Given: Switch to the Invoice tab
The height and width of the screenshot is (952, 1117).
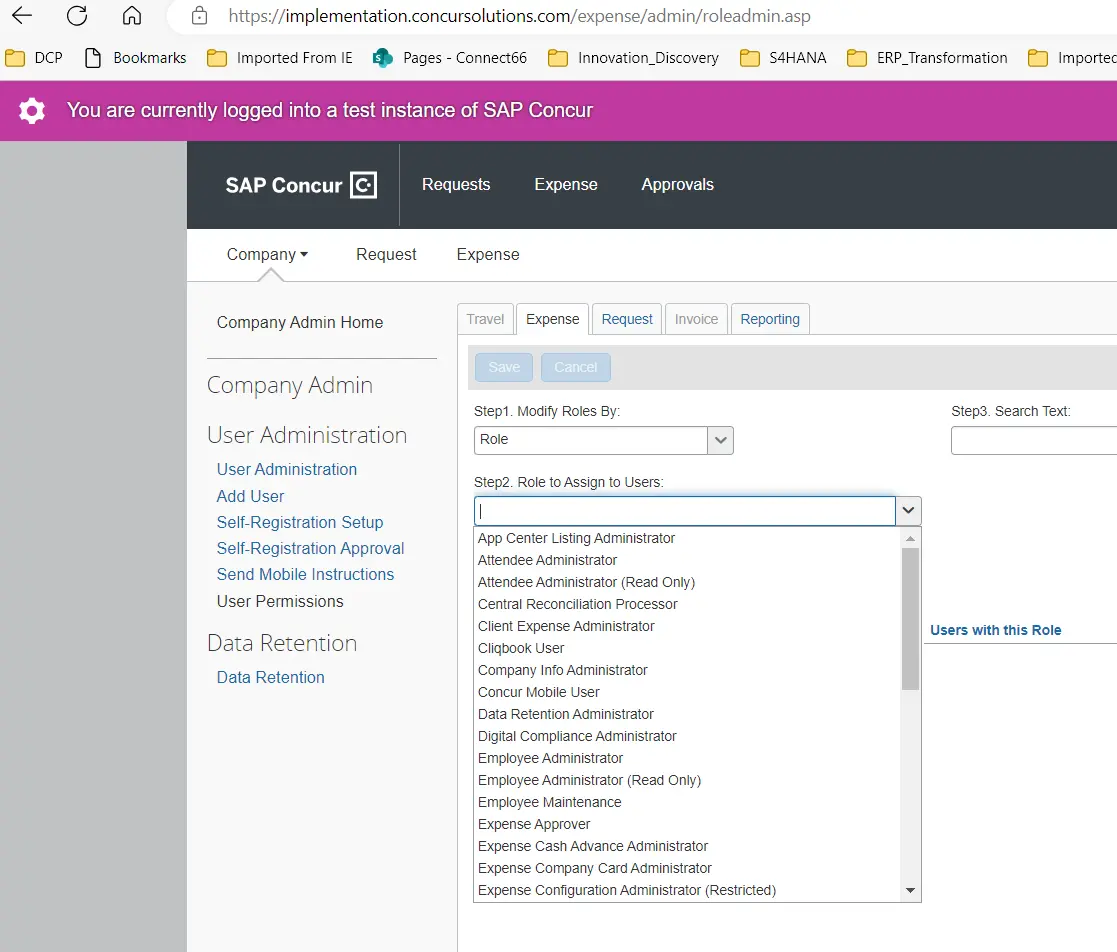Looking at the screenshot, I should (696, 319).
